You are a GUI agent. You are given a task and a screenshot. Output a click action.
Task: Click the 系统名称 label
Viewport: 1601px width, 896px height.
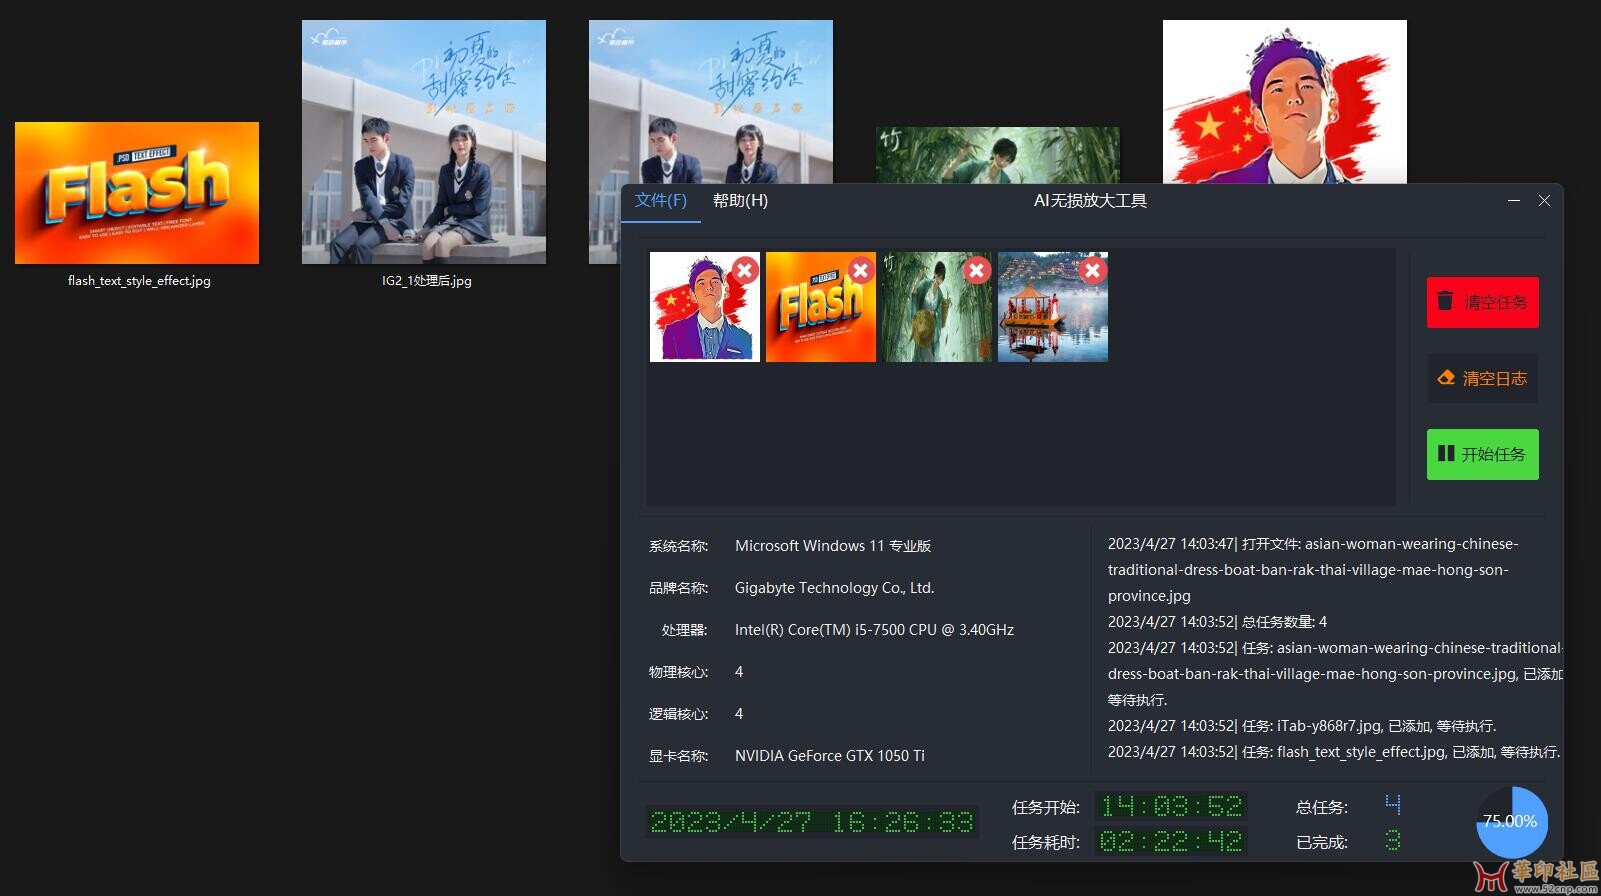pos(678,546)
